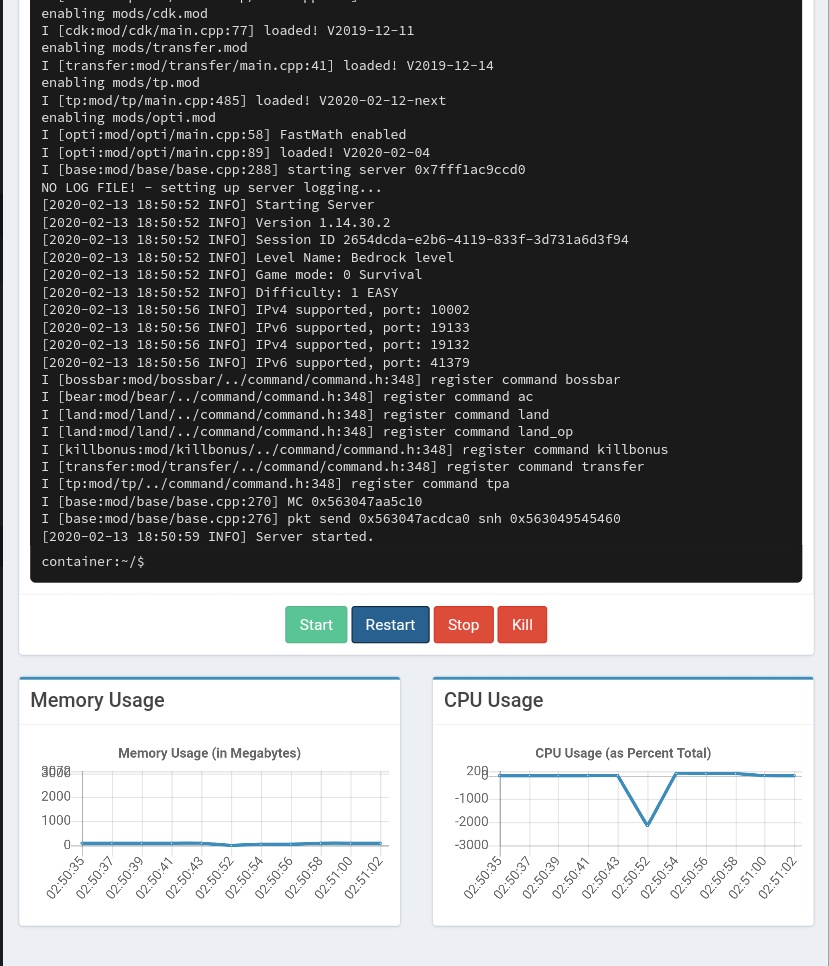
Task: Select the 'Starting Server' log line
Action: click(208, 205)
